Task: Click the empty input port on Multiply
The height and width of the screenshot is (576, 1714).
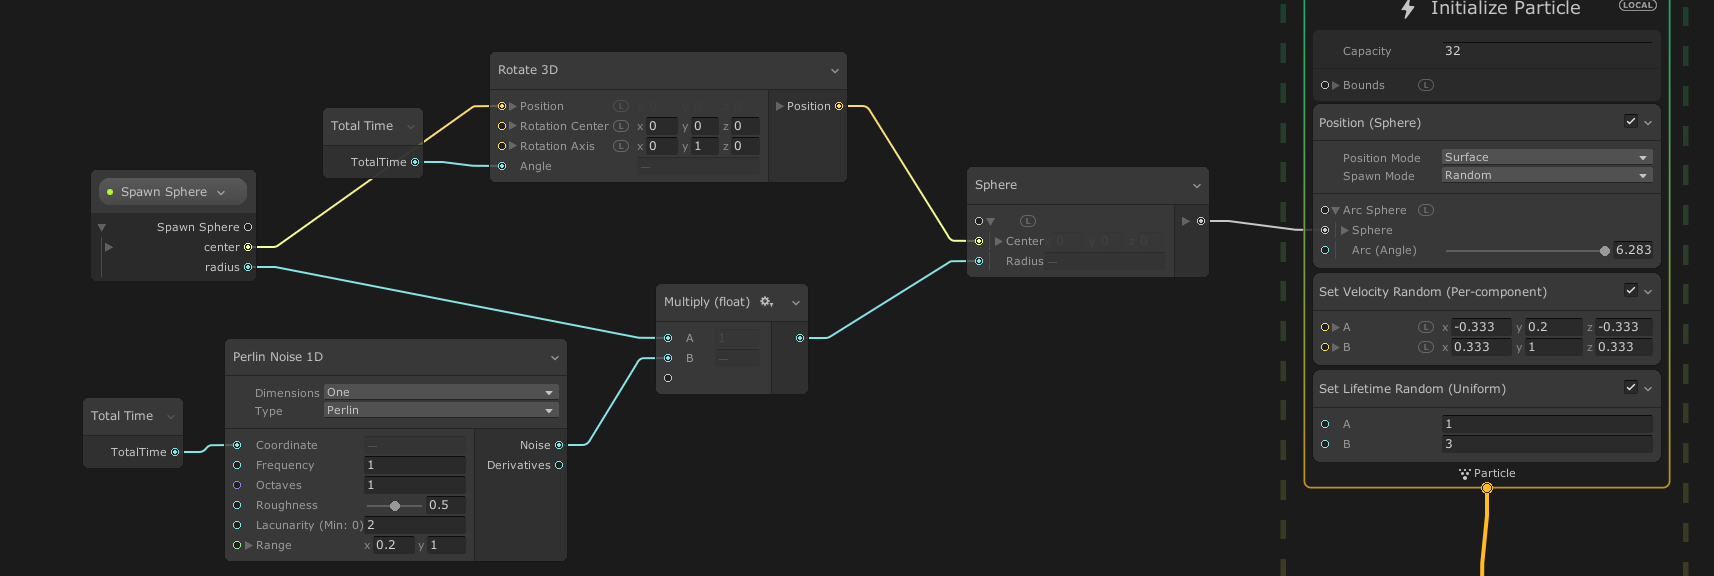Action: (x=668, y=378)
